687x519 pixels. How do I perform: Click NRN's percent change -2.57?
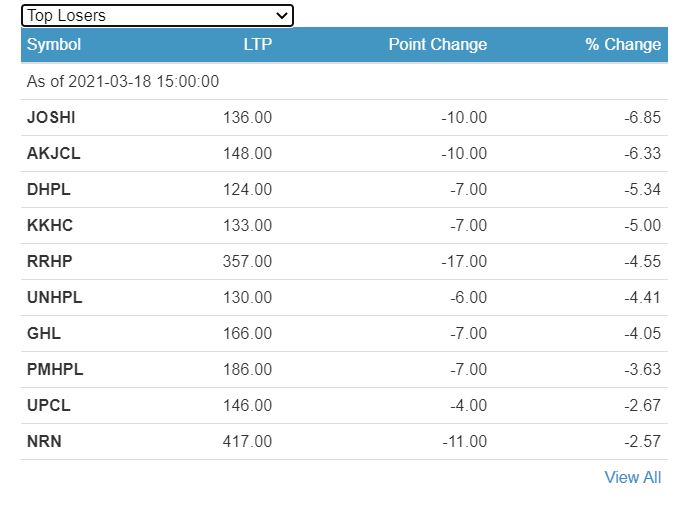[642, 441]
